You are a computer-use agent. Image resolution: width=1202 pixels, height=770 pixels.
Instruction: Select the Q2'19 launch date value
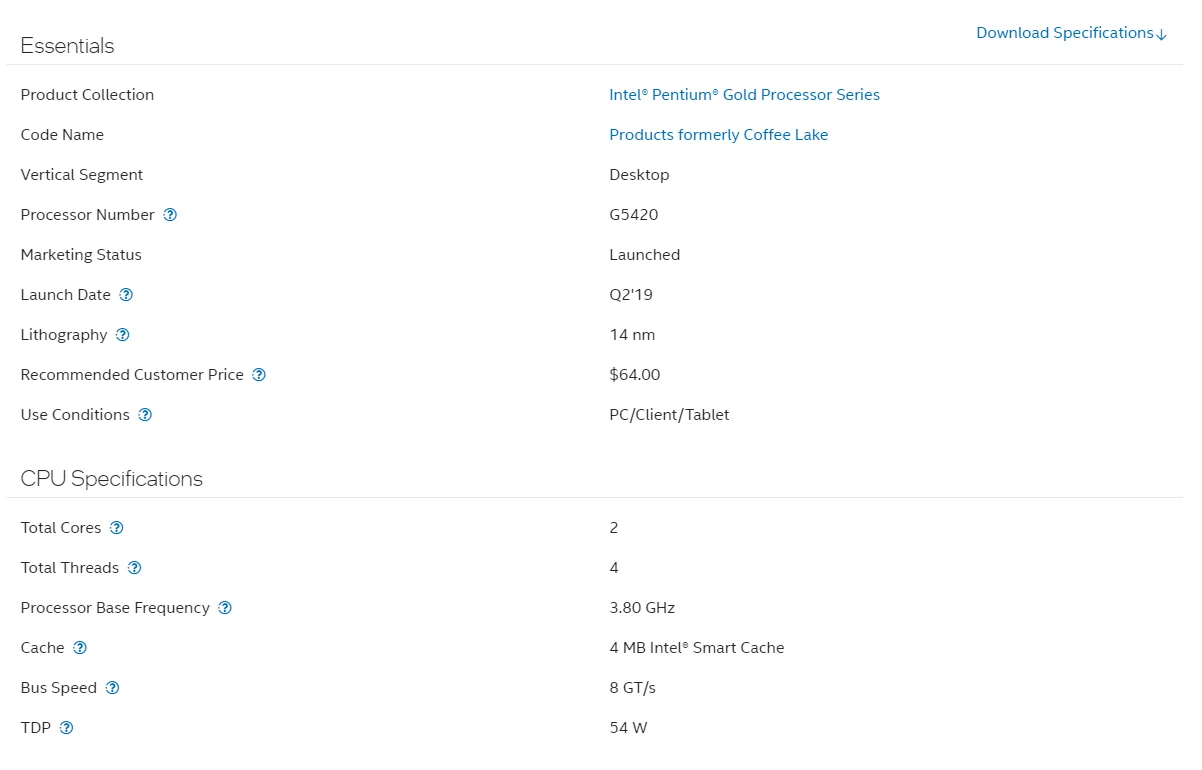(x=631, y=295)
